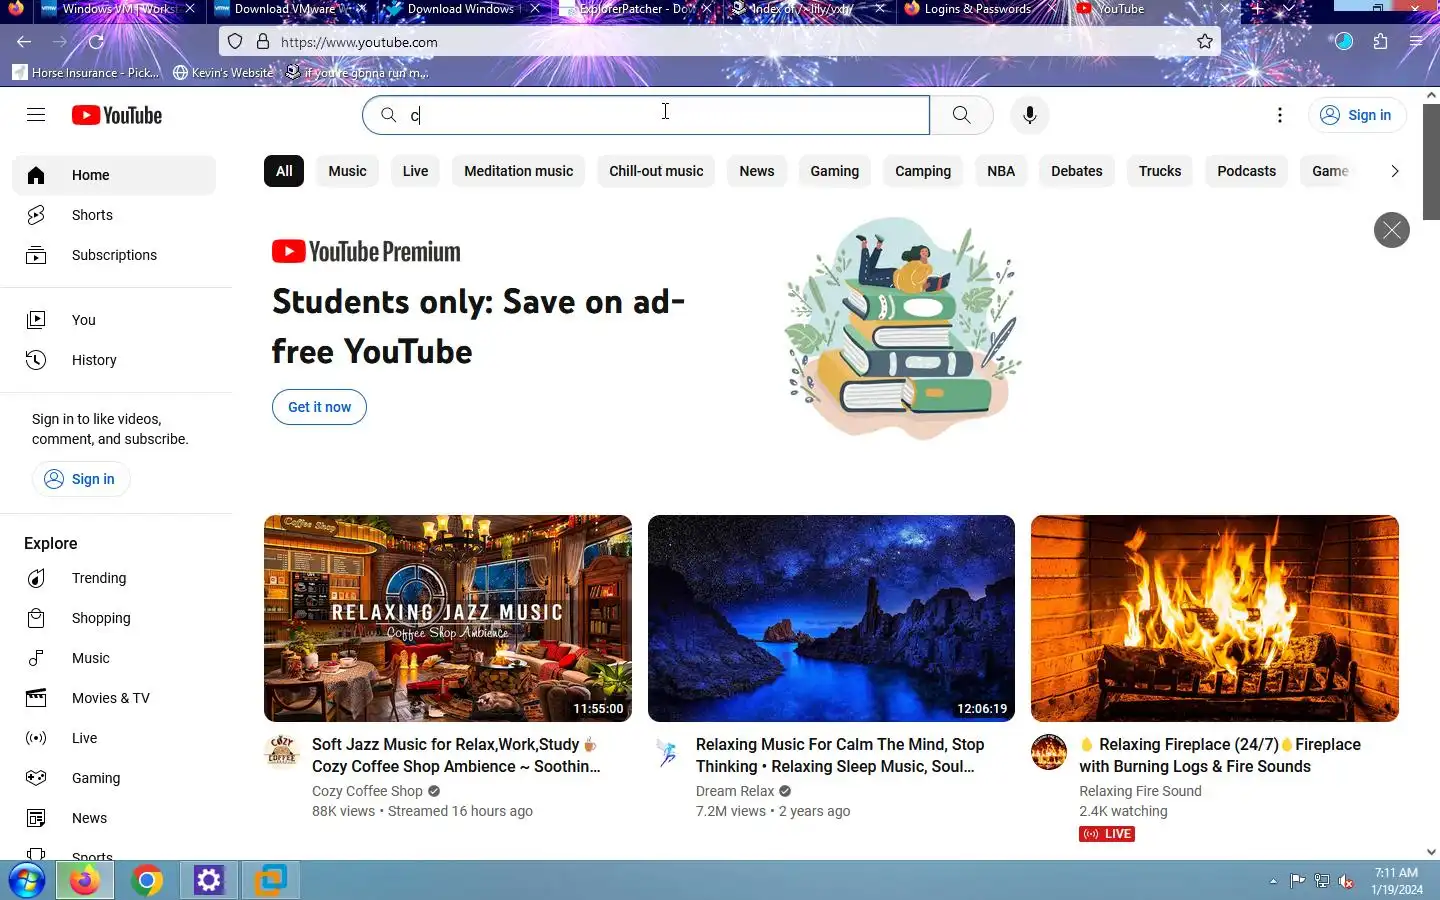
Task: Open Relaxing Music For Calm The Mind title
Action: pos(840,755)
